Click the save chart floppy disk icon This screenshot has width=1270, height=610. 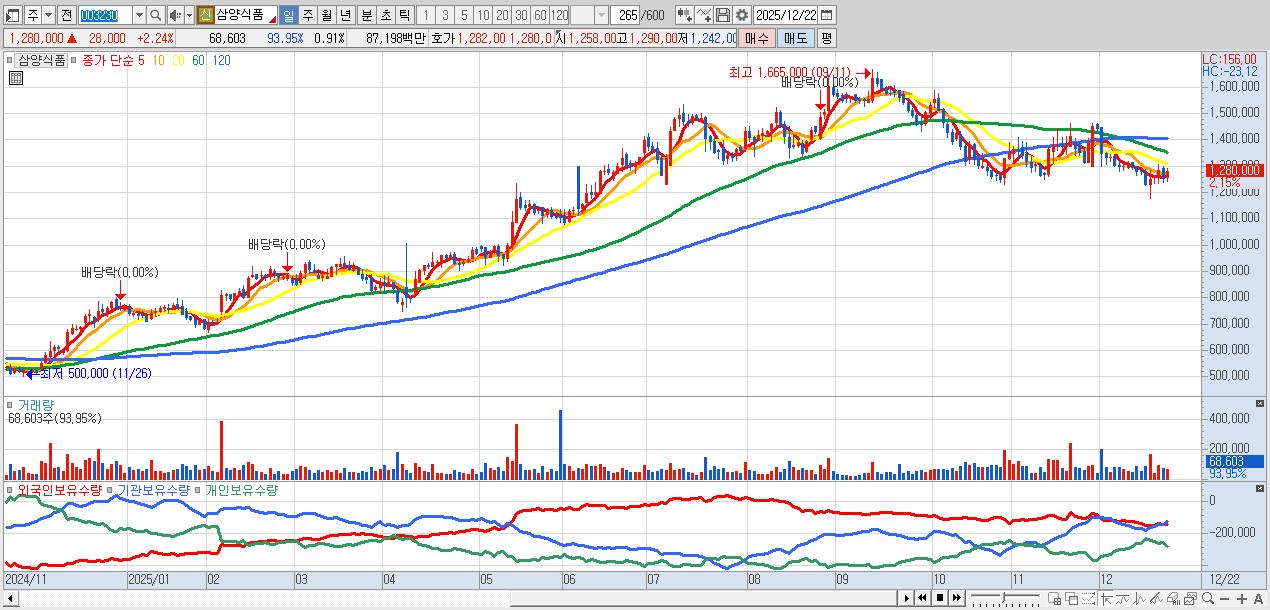click(723, 15)
